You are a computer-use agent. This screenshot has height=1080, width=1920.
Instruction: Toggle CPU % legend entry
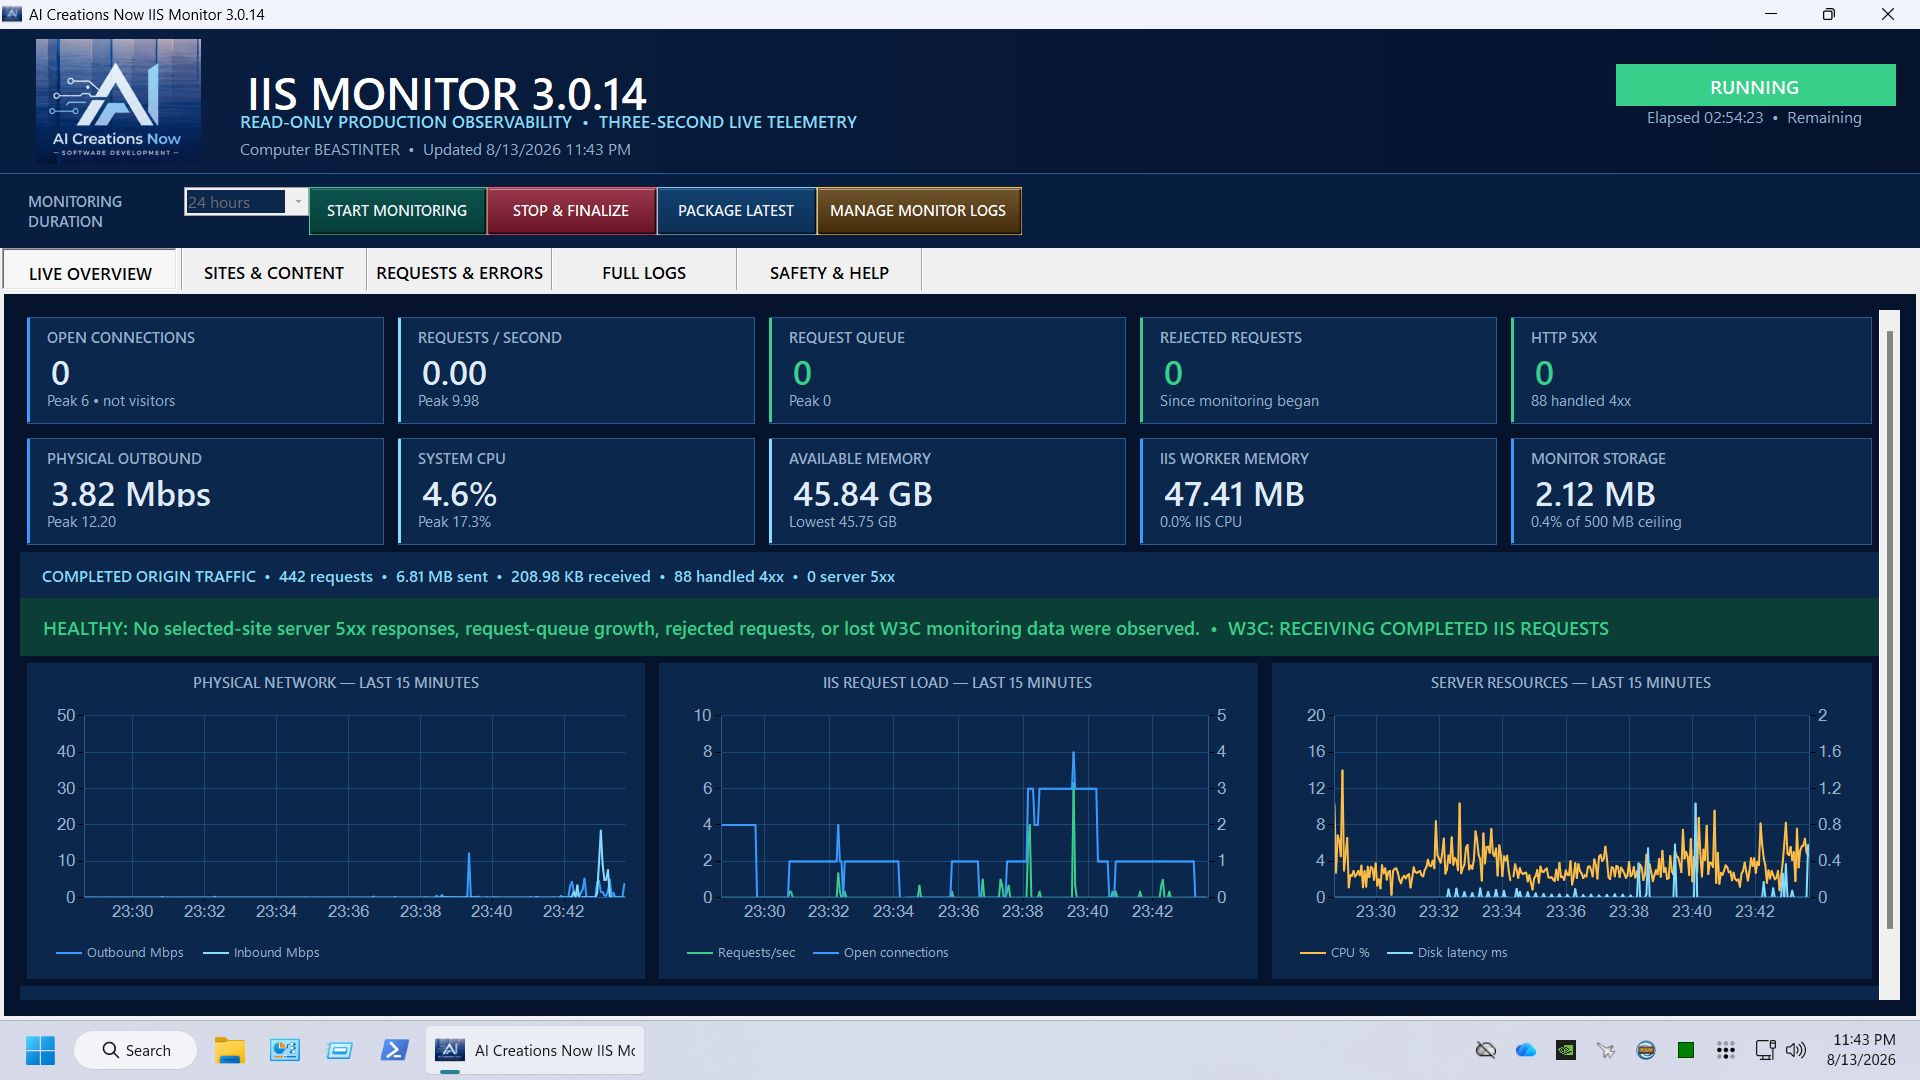1335,952
